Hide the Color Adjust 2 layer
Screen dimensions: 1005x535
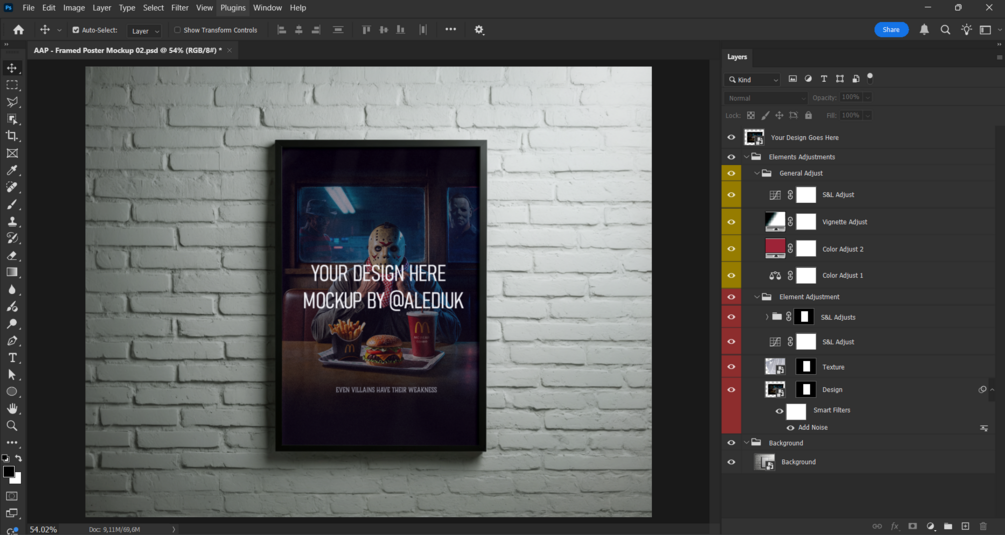[x=731, y=249]
